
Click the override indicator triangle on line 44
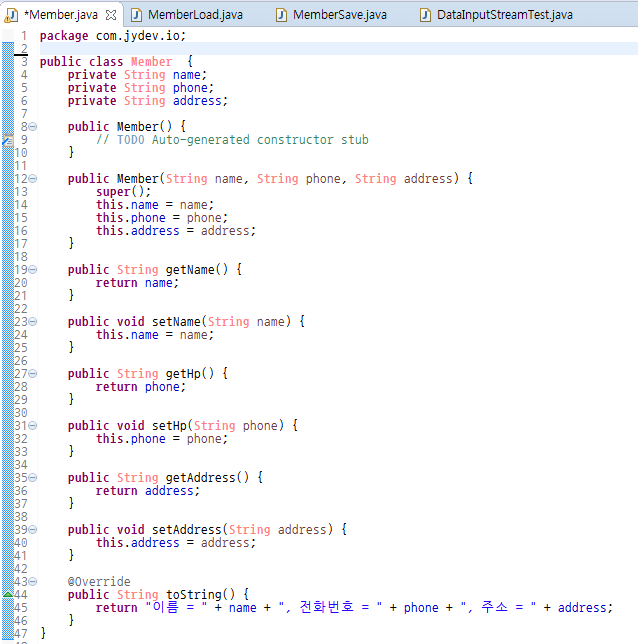coord(8,594)
